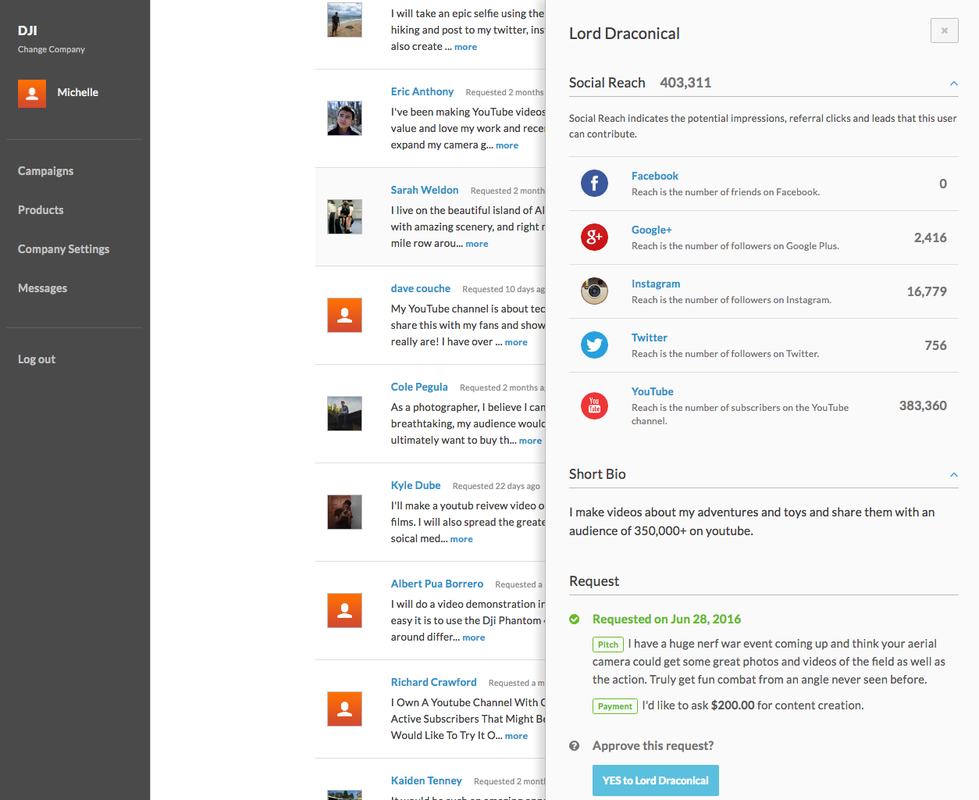Open the Instagram link in Social Reach
Image resolution: width=979 pixels, height=800 pixels.
[x=656, y=284]
